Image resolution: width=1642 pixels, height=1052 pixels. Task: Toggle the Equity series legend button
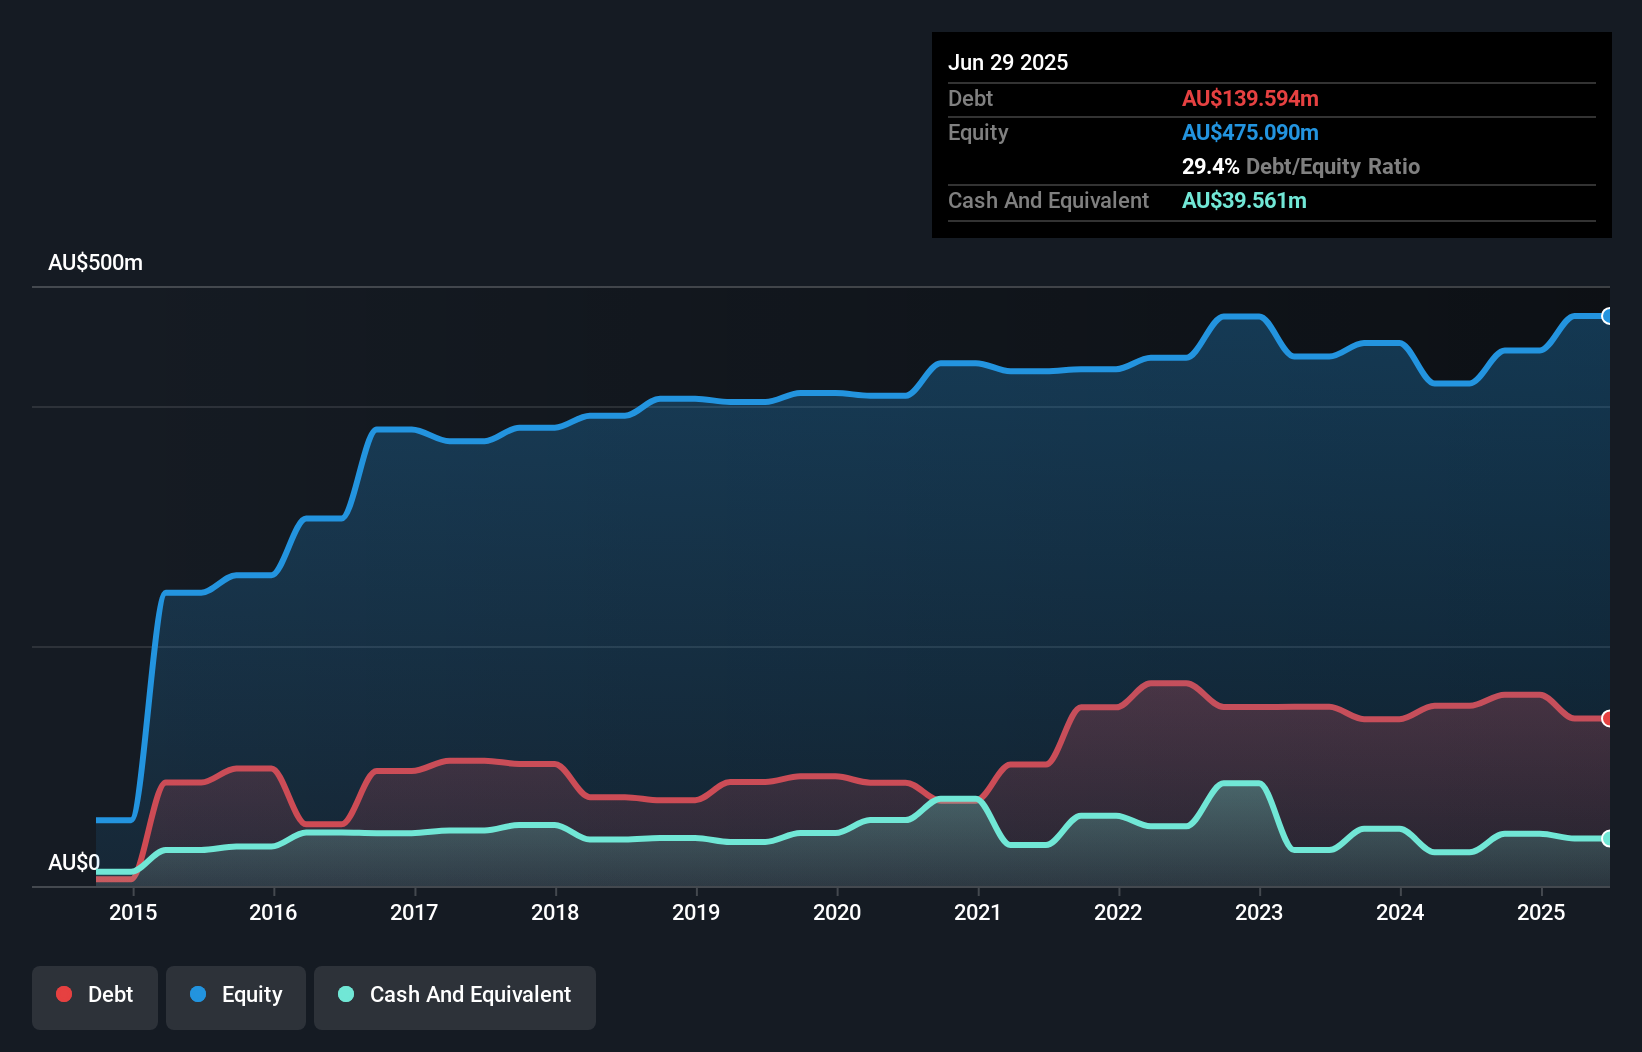(236, 997)
